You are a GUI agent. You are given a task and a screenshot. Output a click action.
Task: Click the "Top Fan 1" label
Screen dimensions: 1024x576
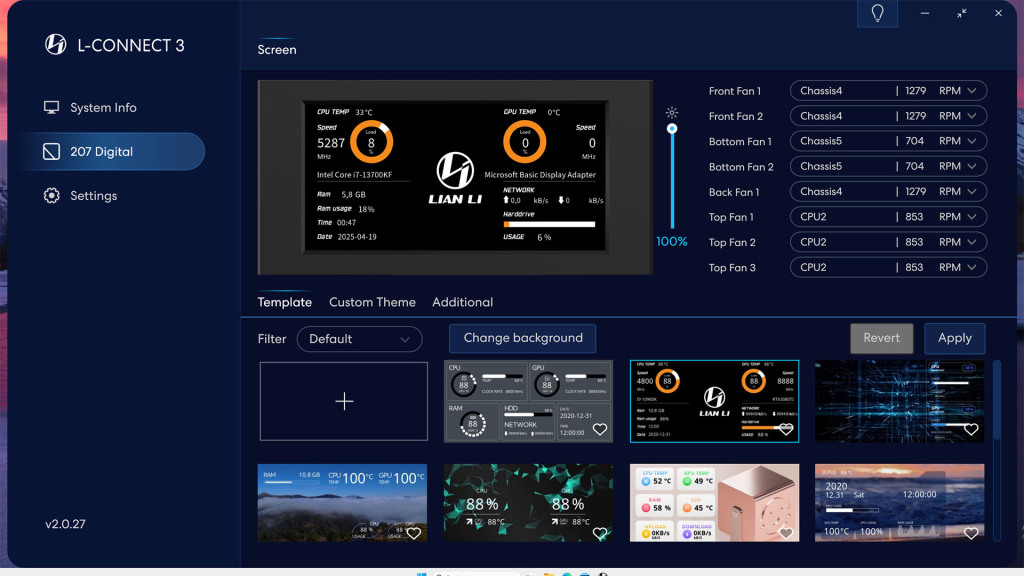[x=731, y=217]
